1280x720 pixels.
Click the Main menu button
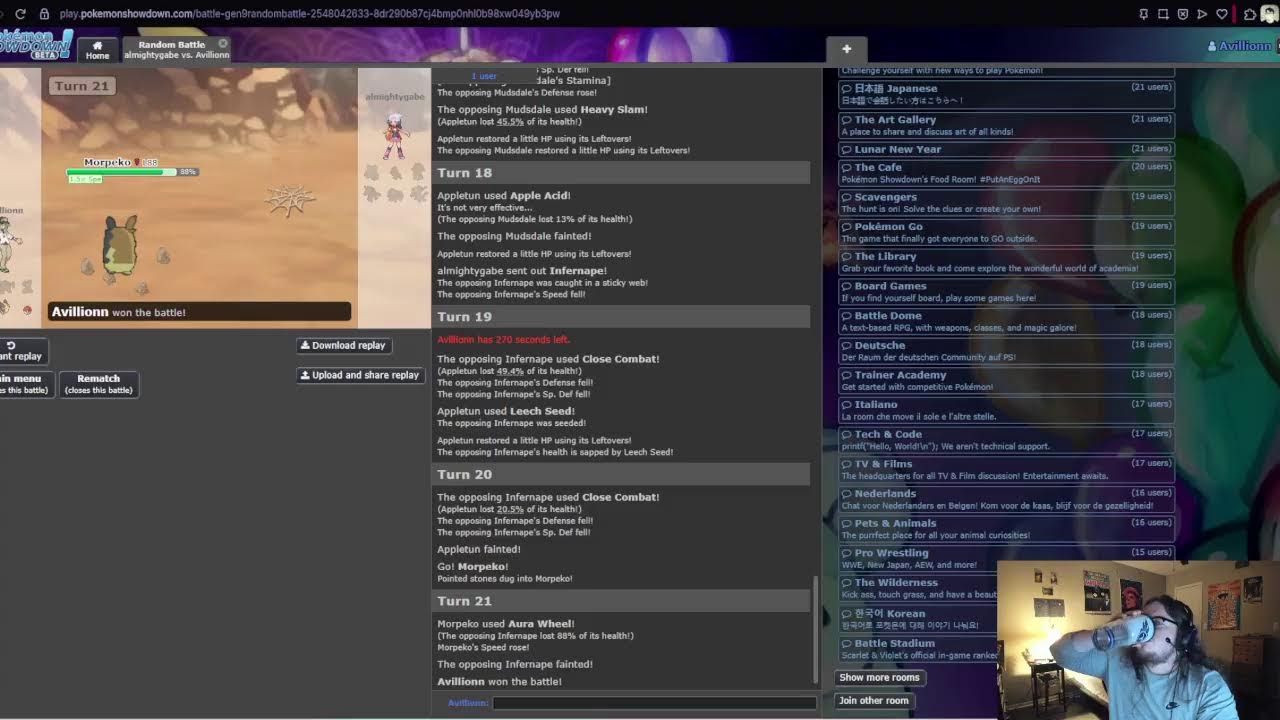[x=25, y=384]
